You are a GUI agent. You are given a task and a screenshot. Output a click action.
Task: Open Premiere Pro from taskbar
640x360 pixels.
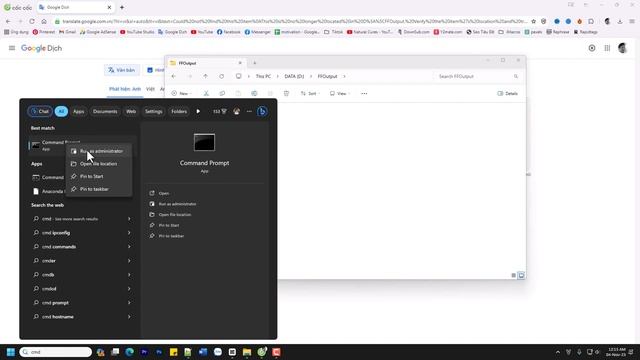click(x=144, y=352)
